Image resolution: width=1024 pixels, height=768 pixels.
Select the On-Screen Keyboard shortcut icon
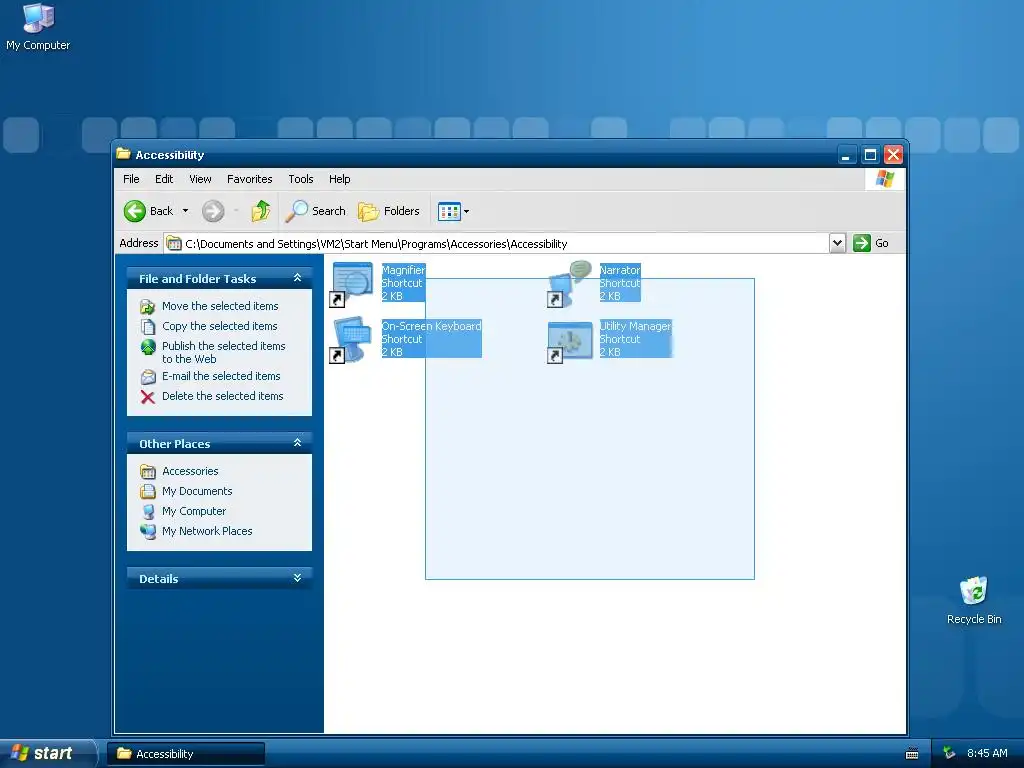pos(351,340)
